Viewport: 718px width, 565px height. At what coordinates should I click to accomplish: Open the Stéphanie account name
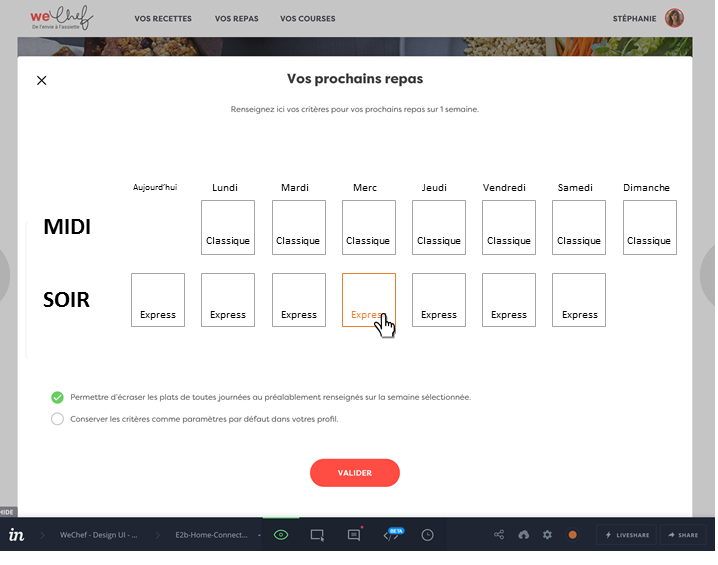pyautogui.click(x=634, y=19)
